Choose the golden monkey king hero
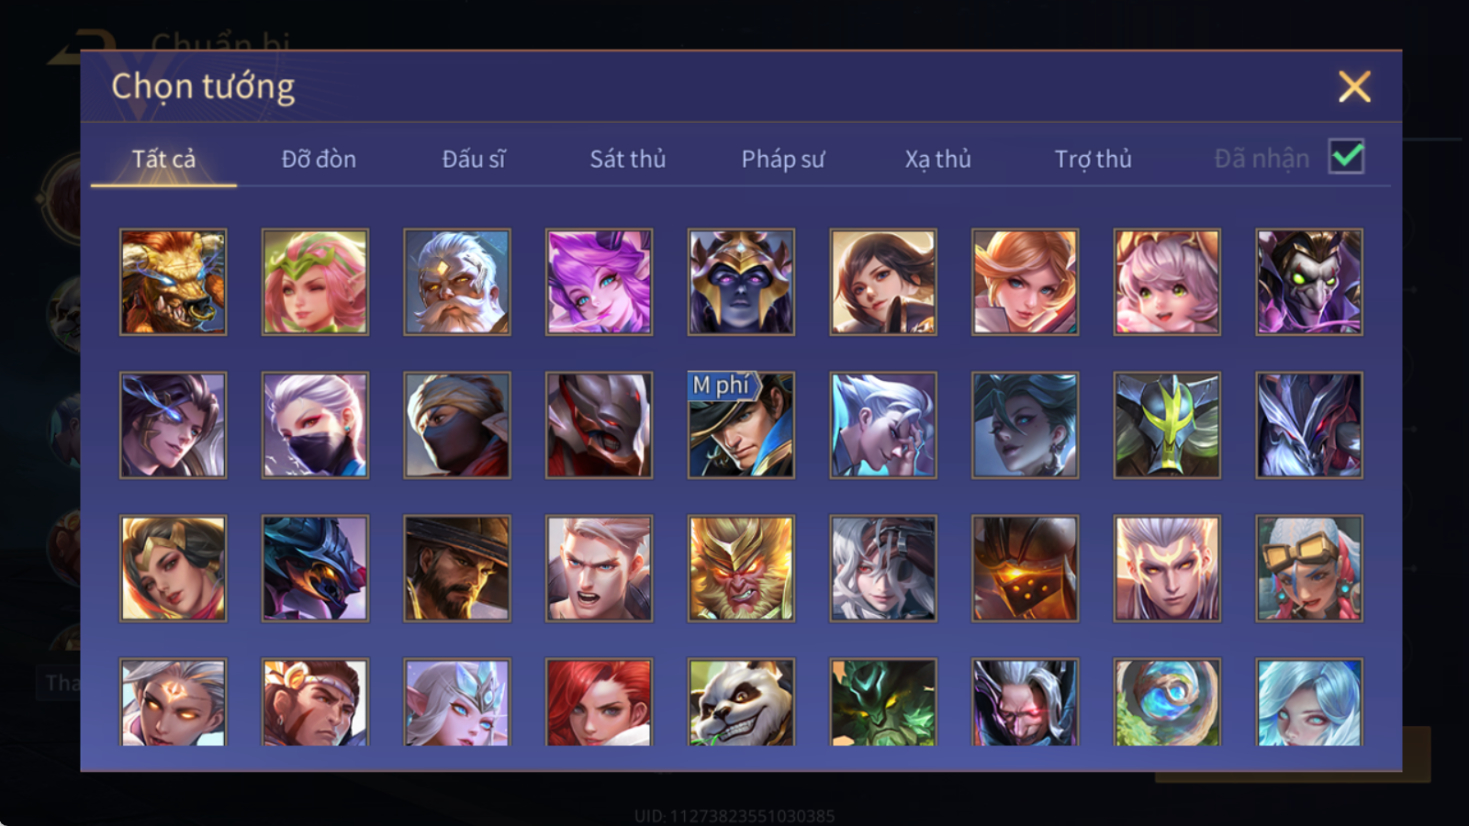The height and width of the screenshot is (826, 1469). (741, 568)
